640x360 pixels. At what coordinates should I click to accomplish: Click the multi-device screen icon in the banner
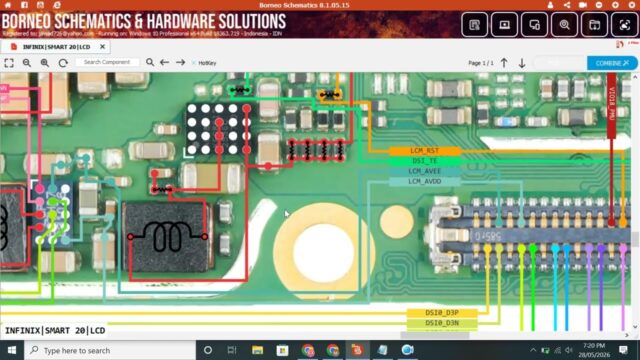coord(534,25)
